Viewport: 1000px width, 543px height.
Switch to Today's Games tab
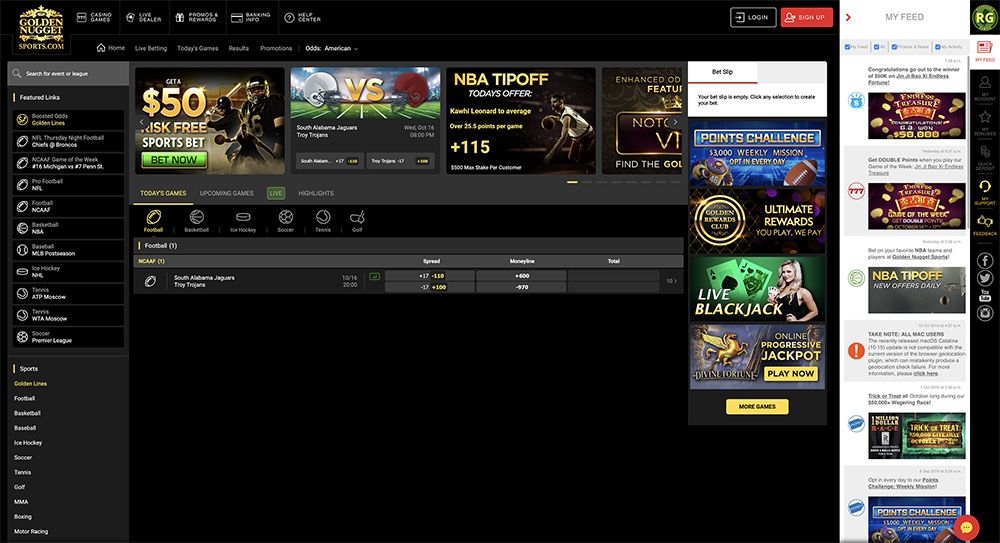[163, 193]
